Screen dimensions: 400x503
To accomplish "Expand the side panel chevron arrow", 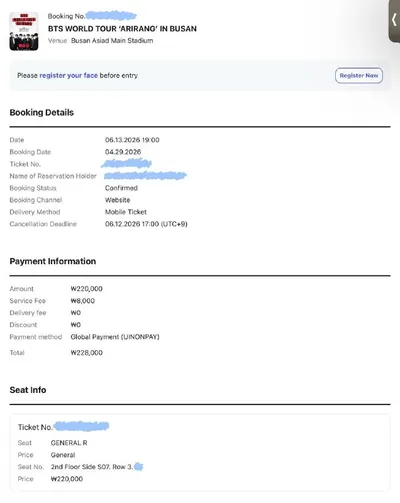I will [x=394, y=21].
